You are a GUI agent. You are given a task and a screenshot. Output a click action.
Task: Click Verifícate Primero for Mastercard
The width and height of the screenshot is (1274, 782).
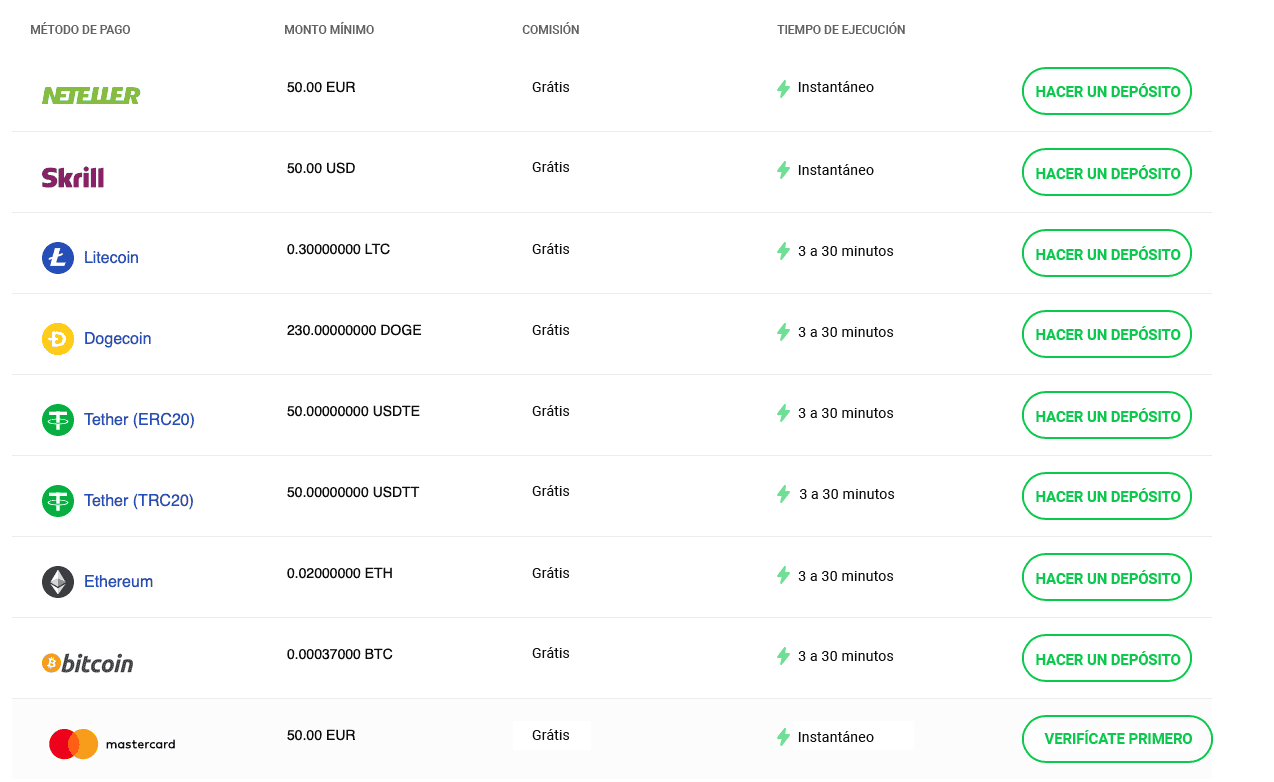1117,739
